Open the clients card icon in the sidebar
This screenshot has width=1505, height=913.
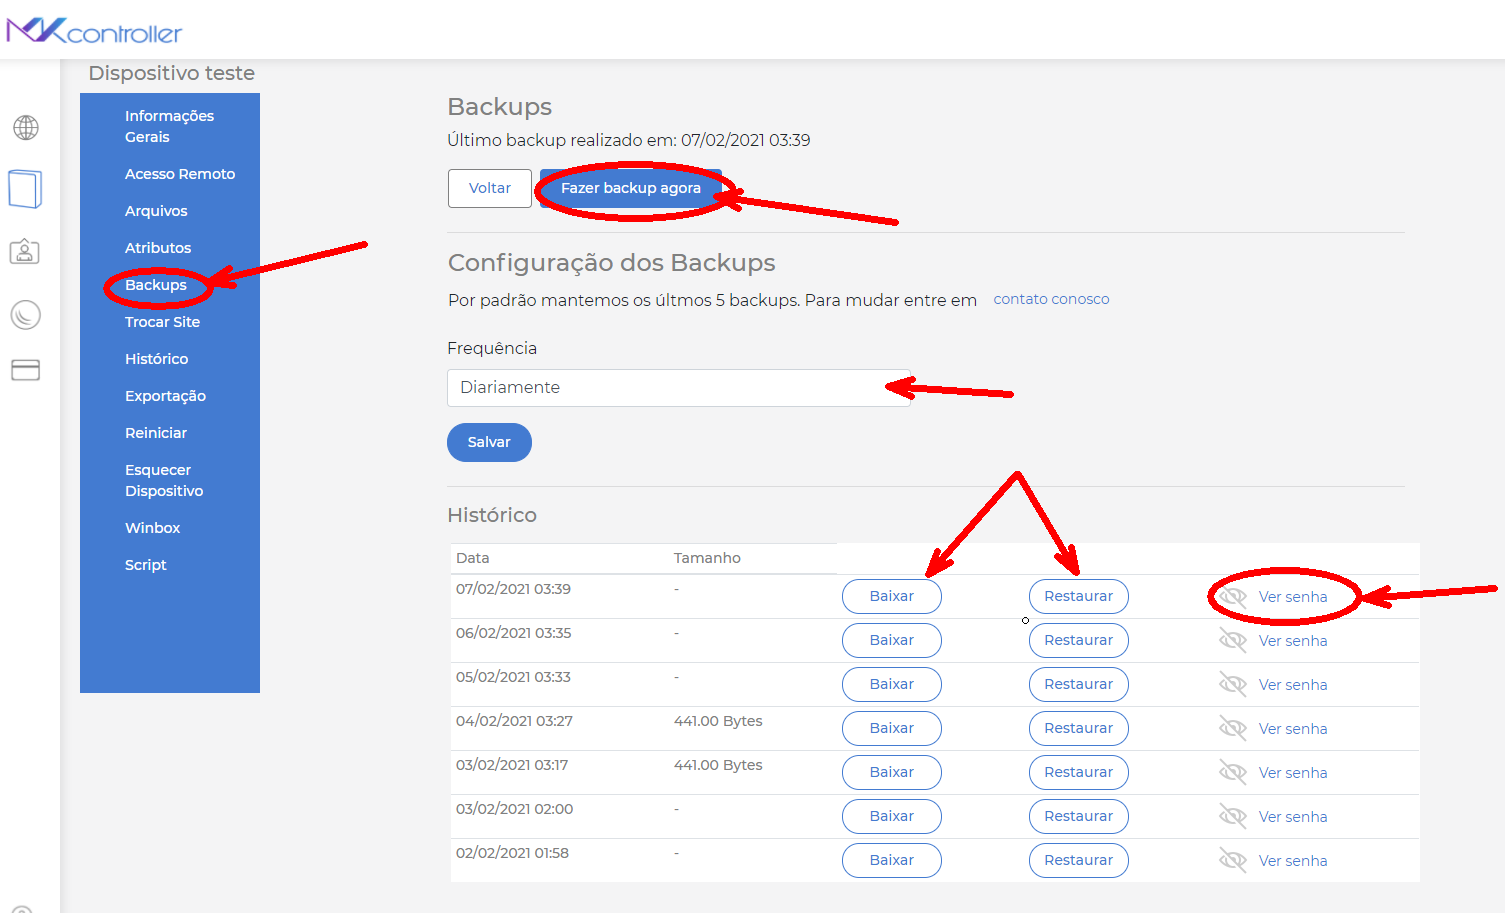25,251
